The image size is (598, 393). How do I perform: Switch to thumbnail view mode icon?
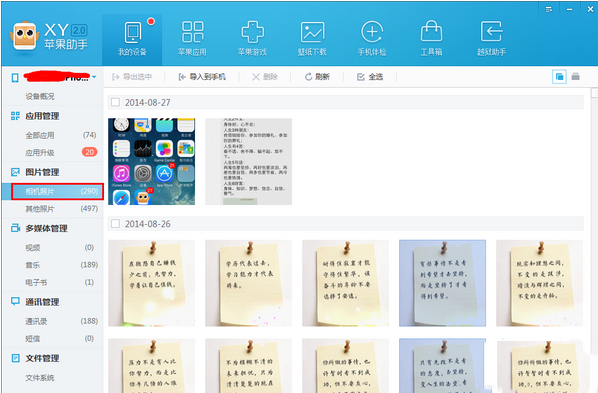click(559, 77)
